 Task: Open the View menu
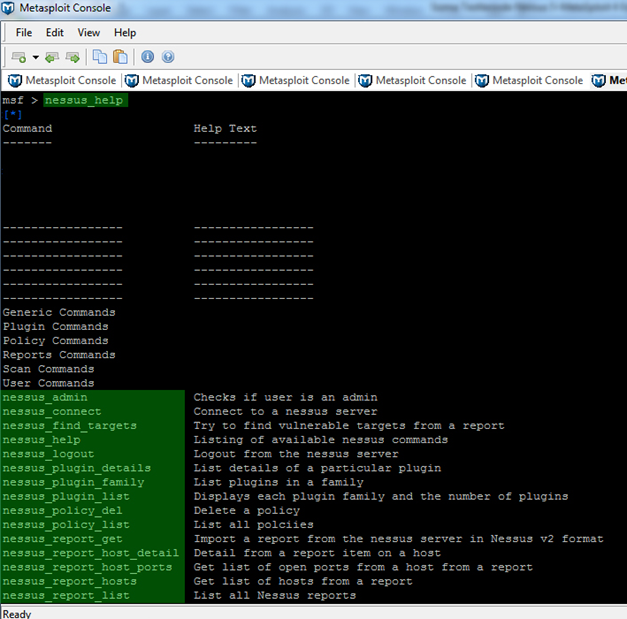[x=88, y=32]
